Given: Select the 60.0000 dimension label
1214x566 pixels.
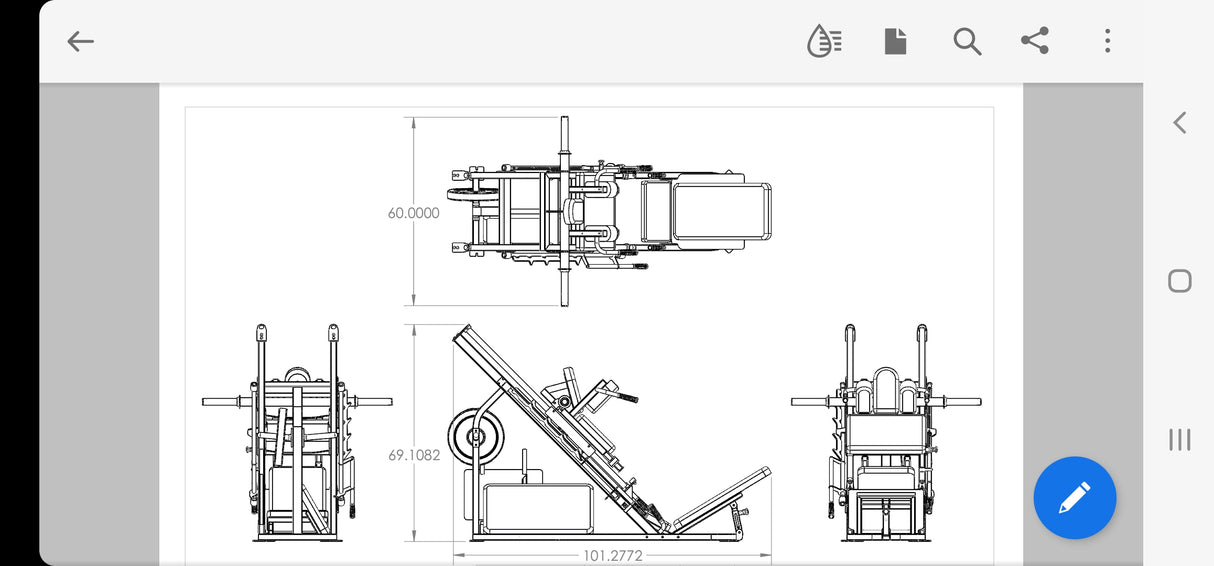Looking at the screenshot, I should pos(413,213).
